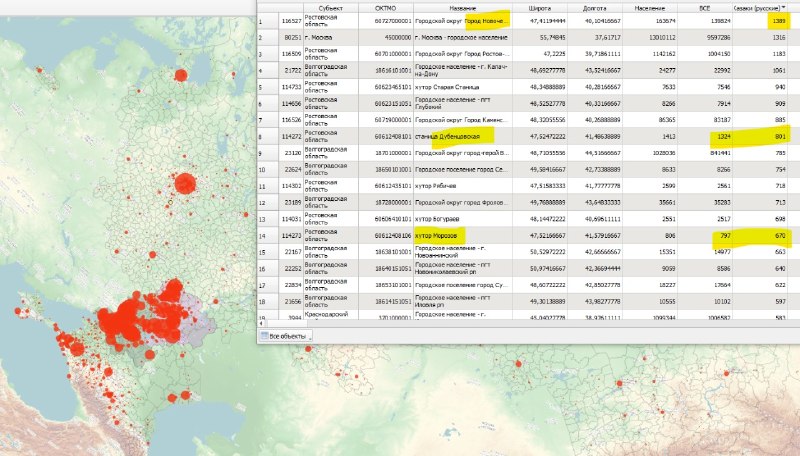Viewport: 800px width, 456px height.
Task: Click the Cossacks count cell '1316'
Action: click(x=760, y=38)
